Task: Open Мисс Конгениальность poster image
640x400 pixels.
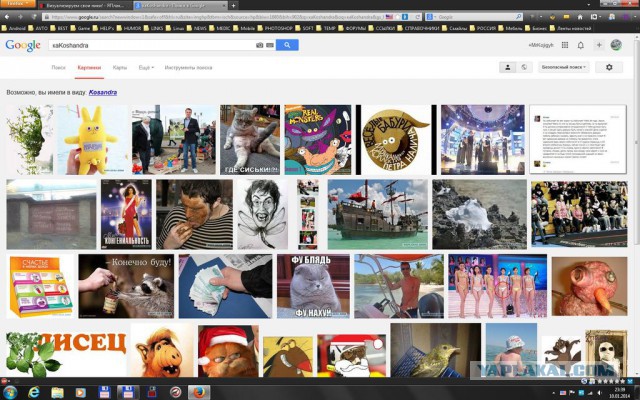Action: pyautogui.click(x=126, y=214)
